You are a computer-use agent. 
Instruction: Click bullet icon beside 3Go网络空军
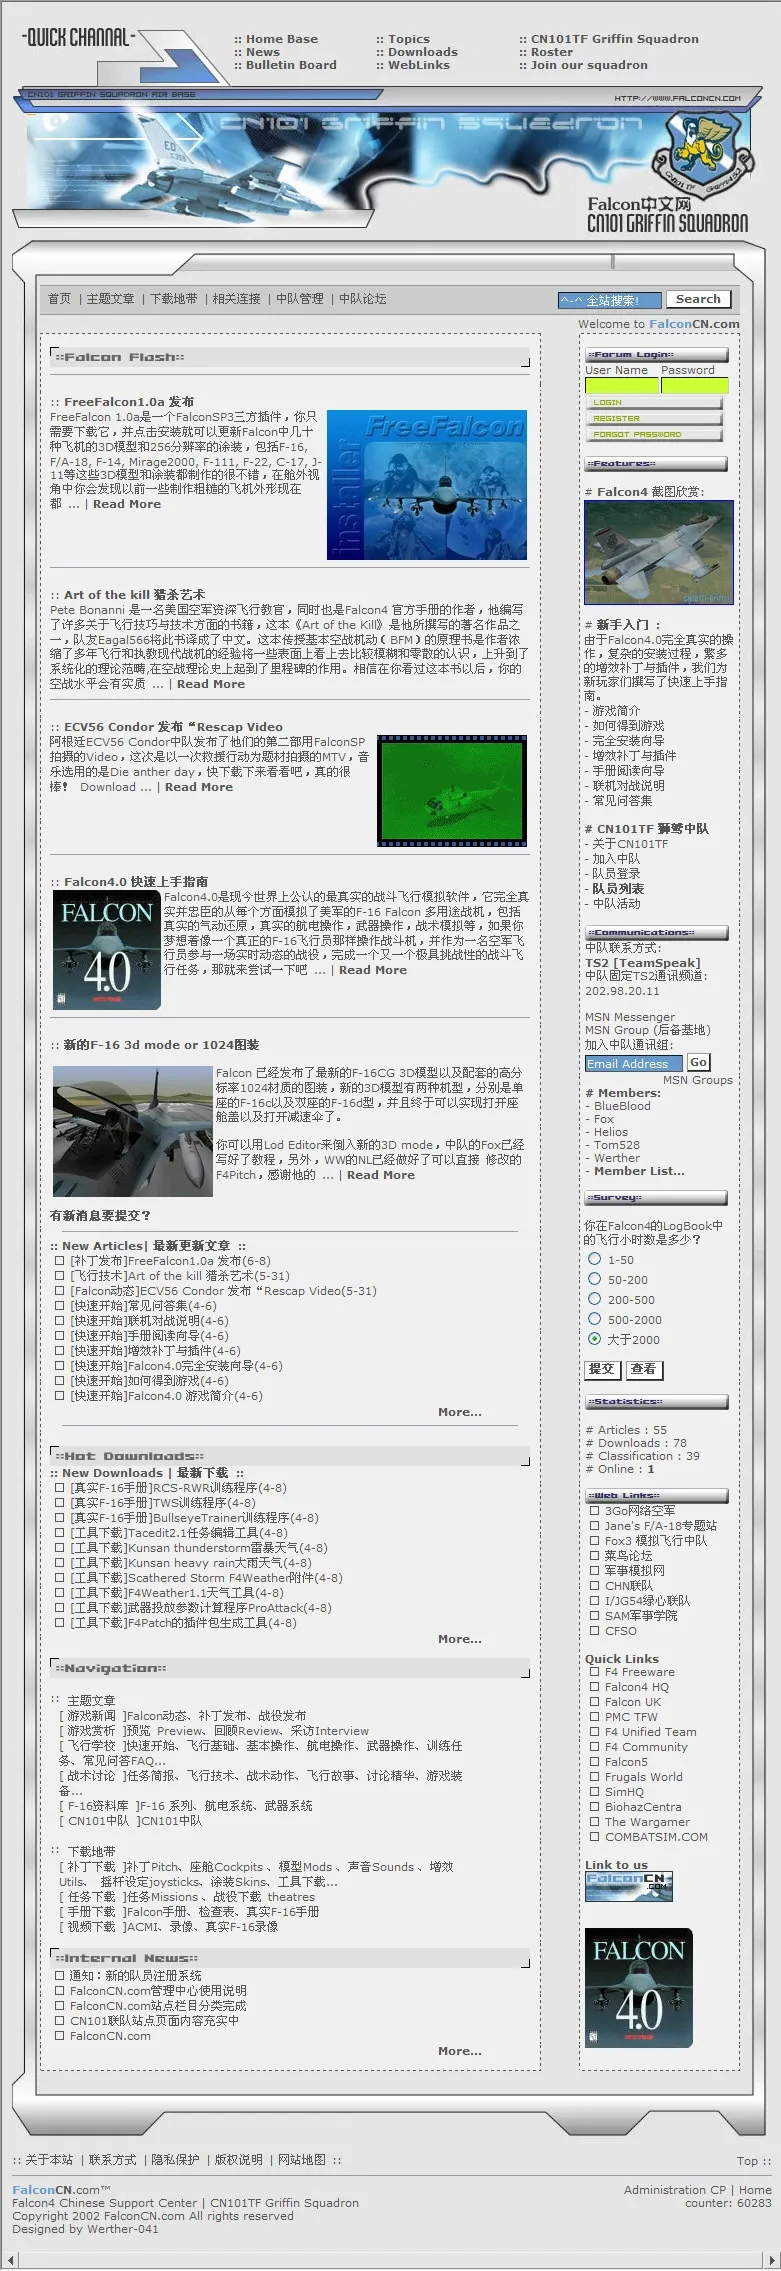coord(594,1511)
